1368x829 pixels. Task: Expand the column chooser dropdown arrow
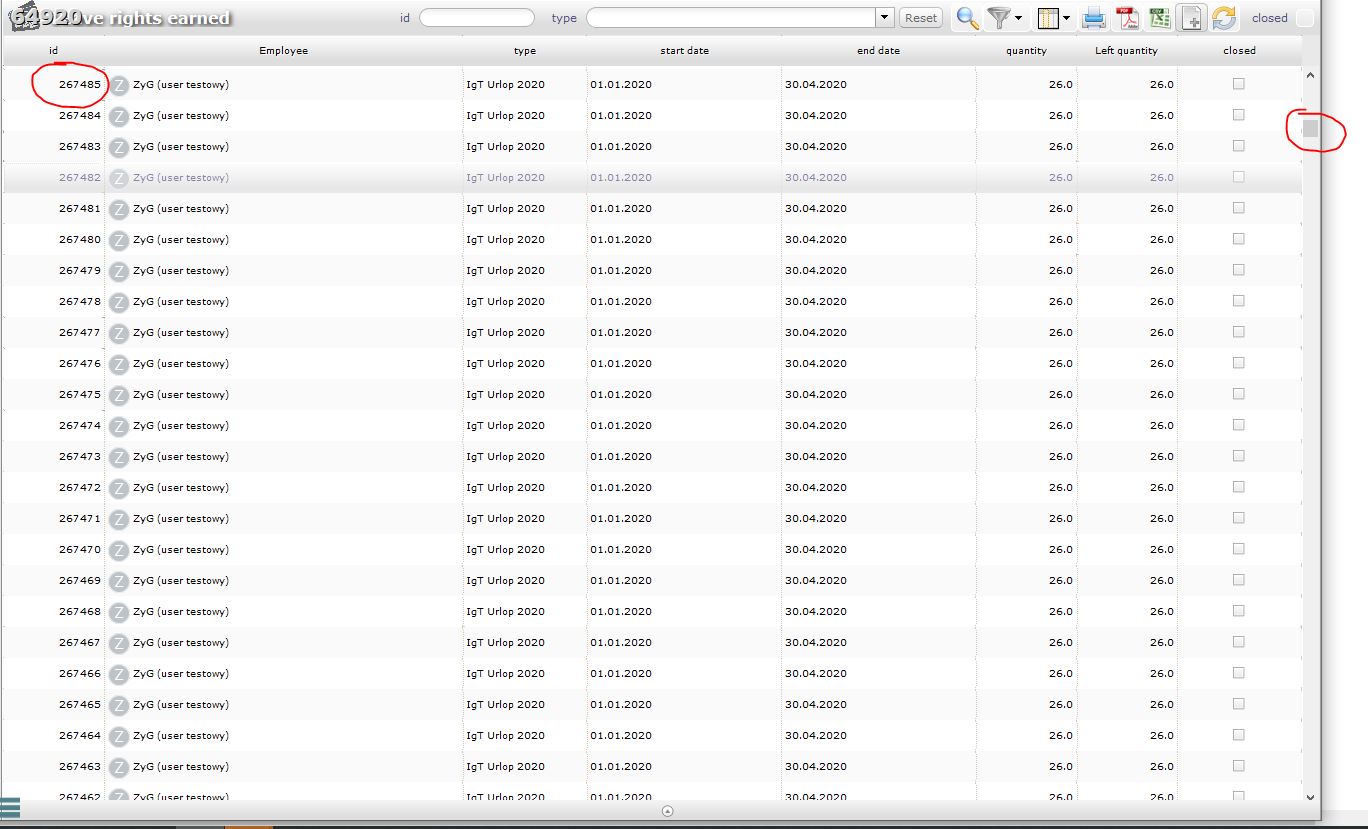(x=1067, y=18)
